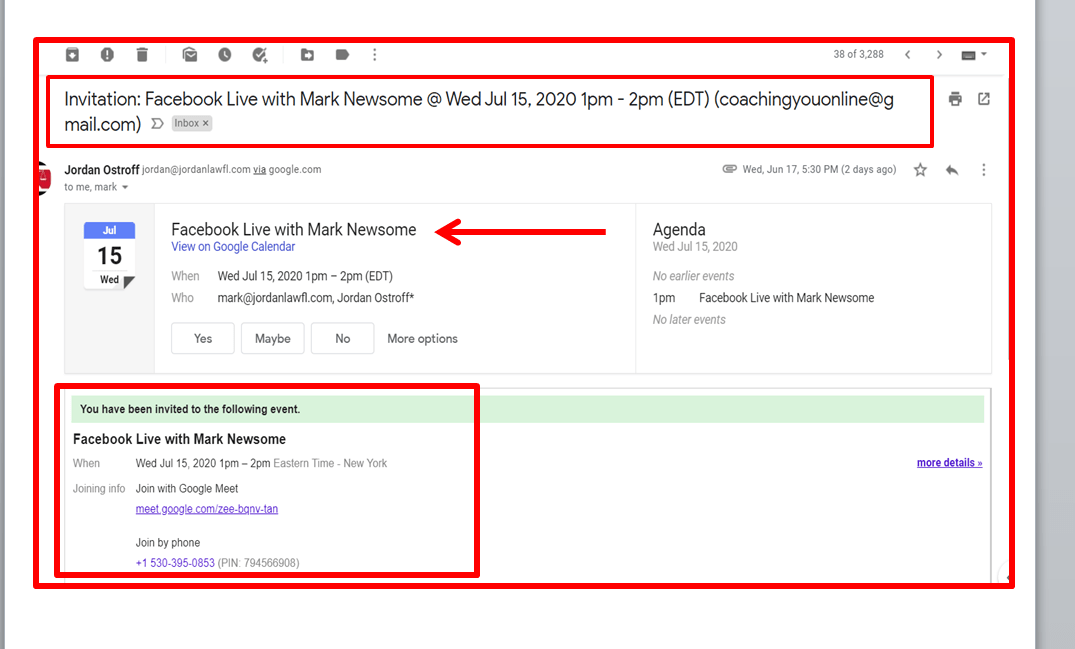
Task: Archive this email with the archive icon
Action: click(x=72, y=55)
